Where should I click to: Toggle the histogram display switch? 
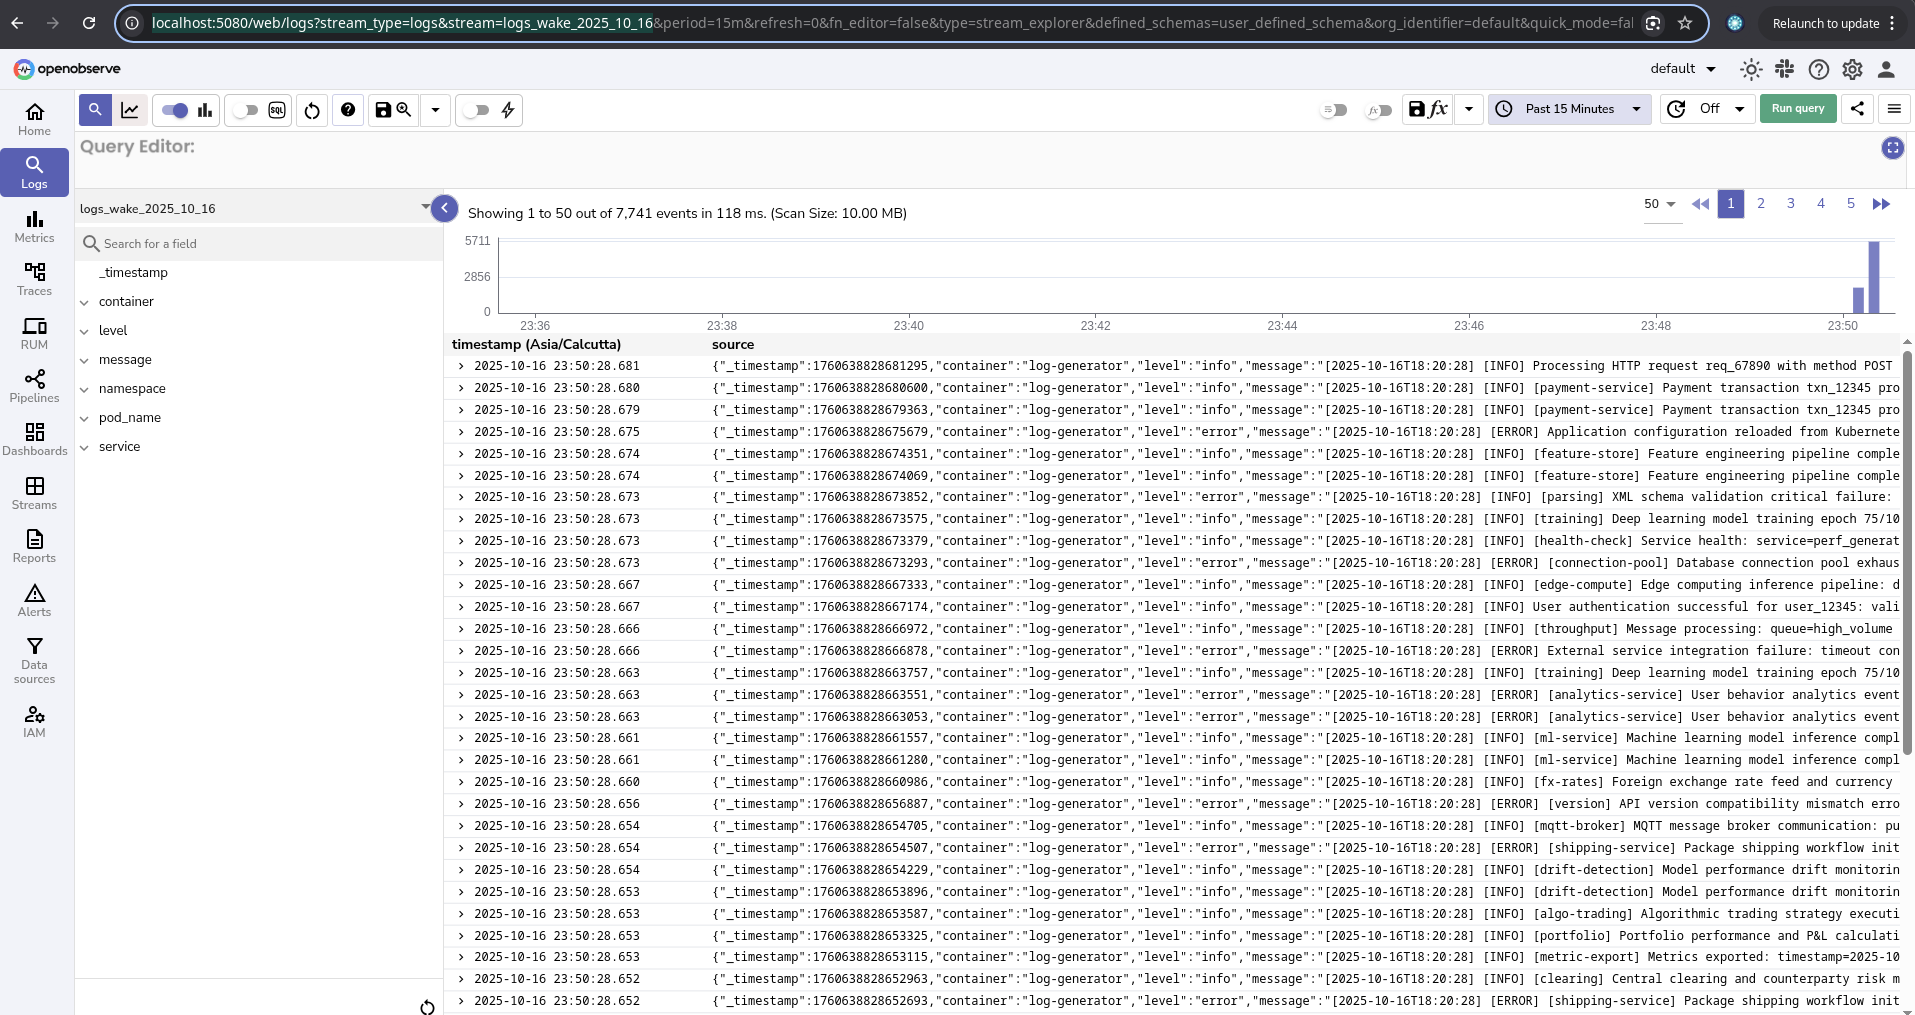pos(176,110)
